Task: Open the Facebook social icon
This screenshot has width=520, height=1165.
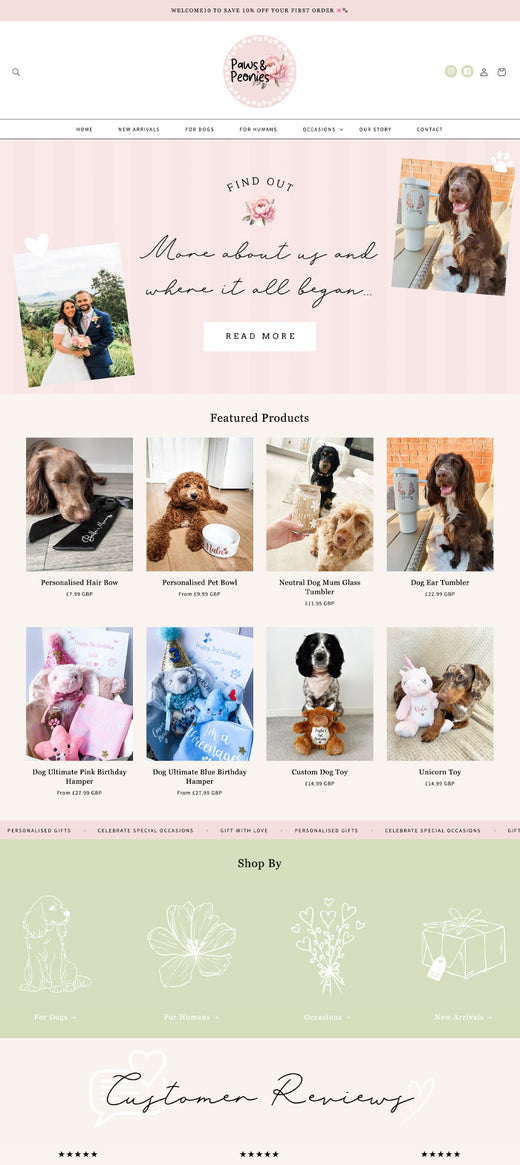Action: pos(467,71)
